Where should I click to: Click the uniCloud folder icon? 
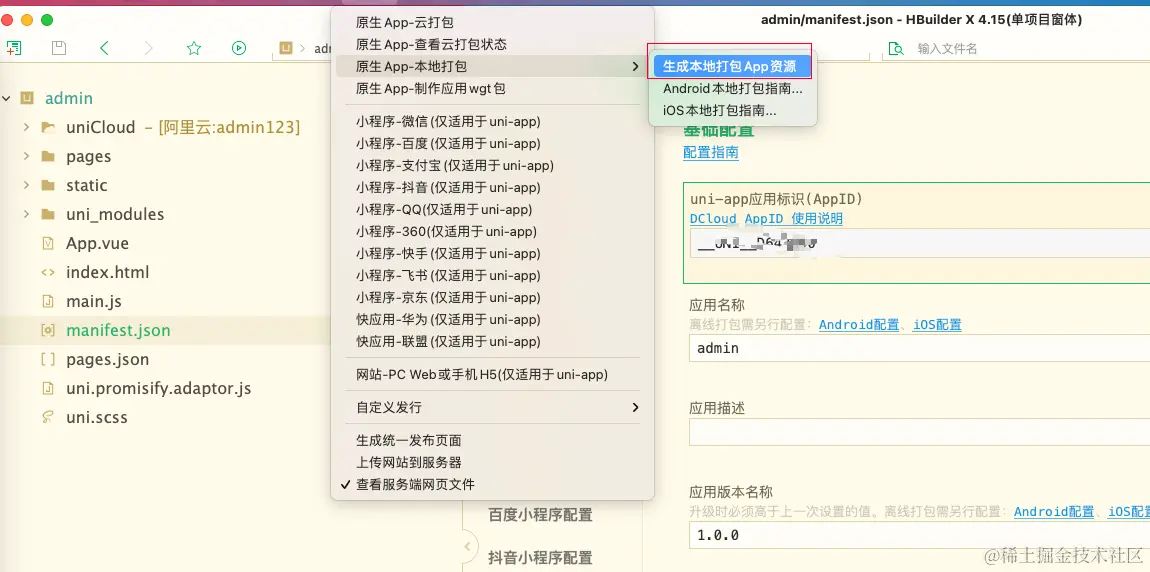[48, 127]
